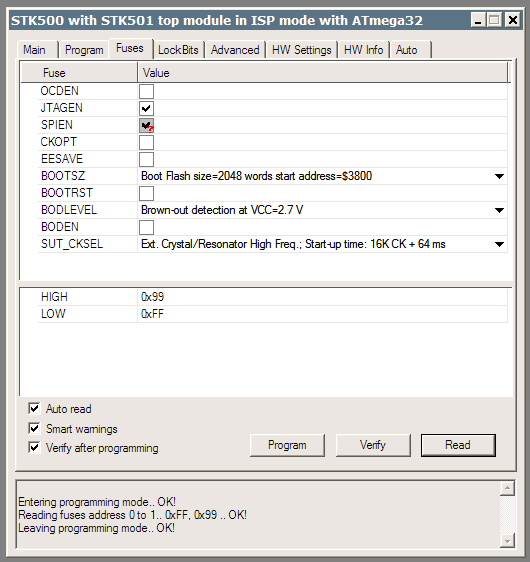Close the STK500 window
The height and width of the screenshot is (562, 530).
point(513,20)
